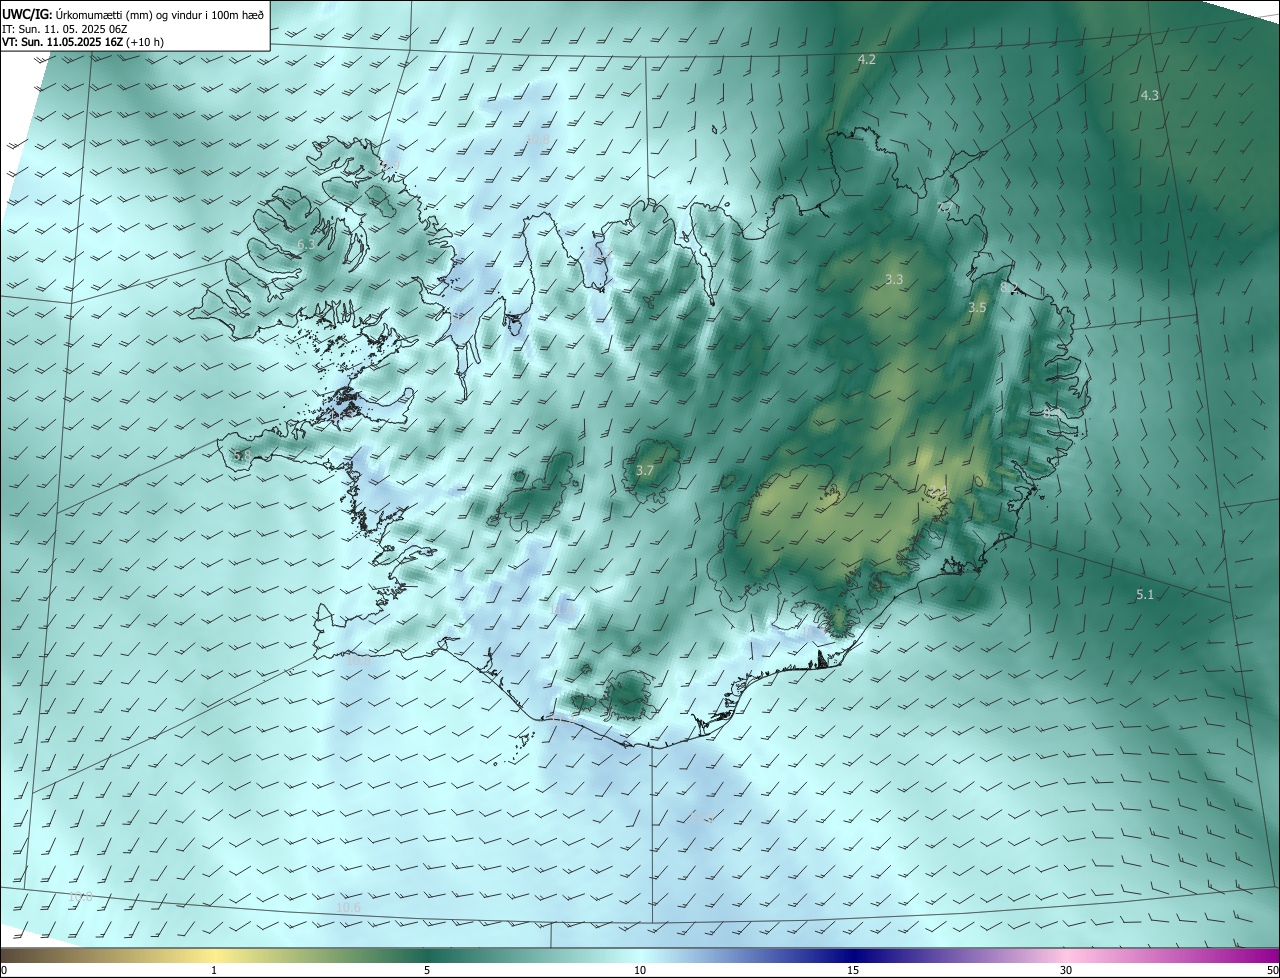The height and width of the screenshot is (978, 1280).
Task: Click the 'VT: Sun. 11.05.2025 16Z (+10 h)' line
Action: (x=83, y=42)
